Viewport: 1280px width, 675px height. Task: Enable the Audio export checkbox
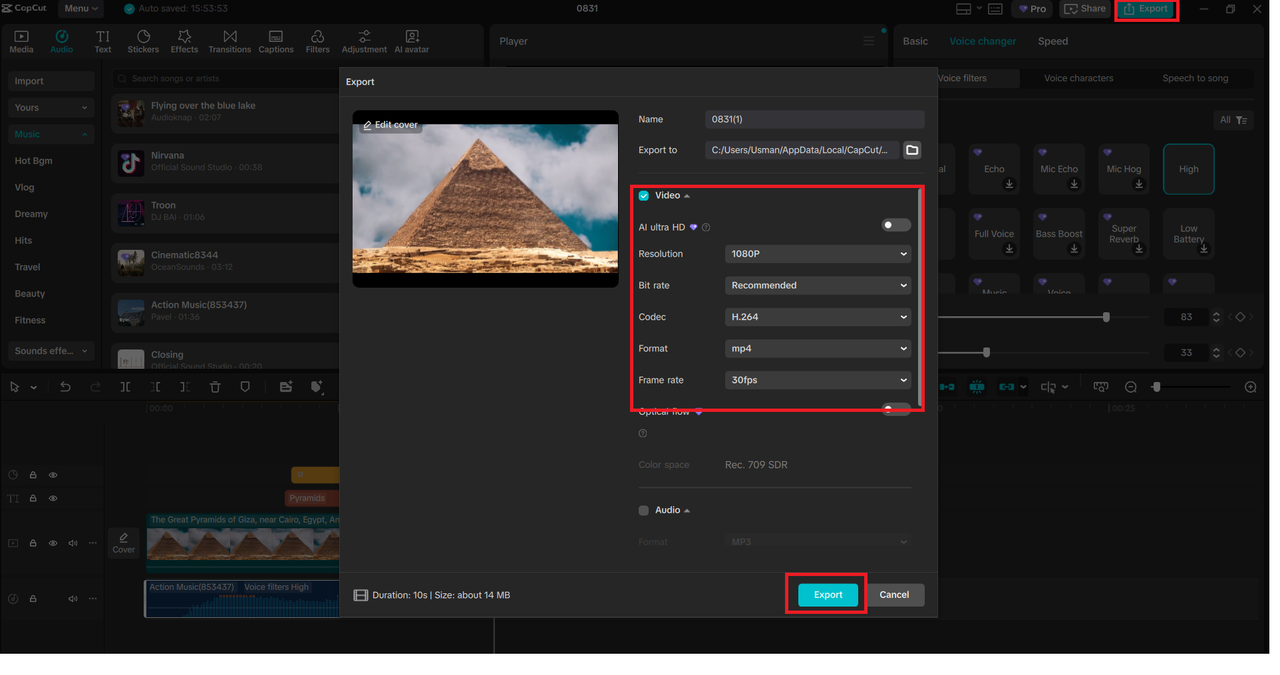pos(644,510)
